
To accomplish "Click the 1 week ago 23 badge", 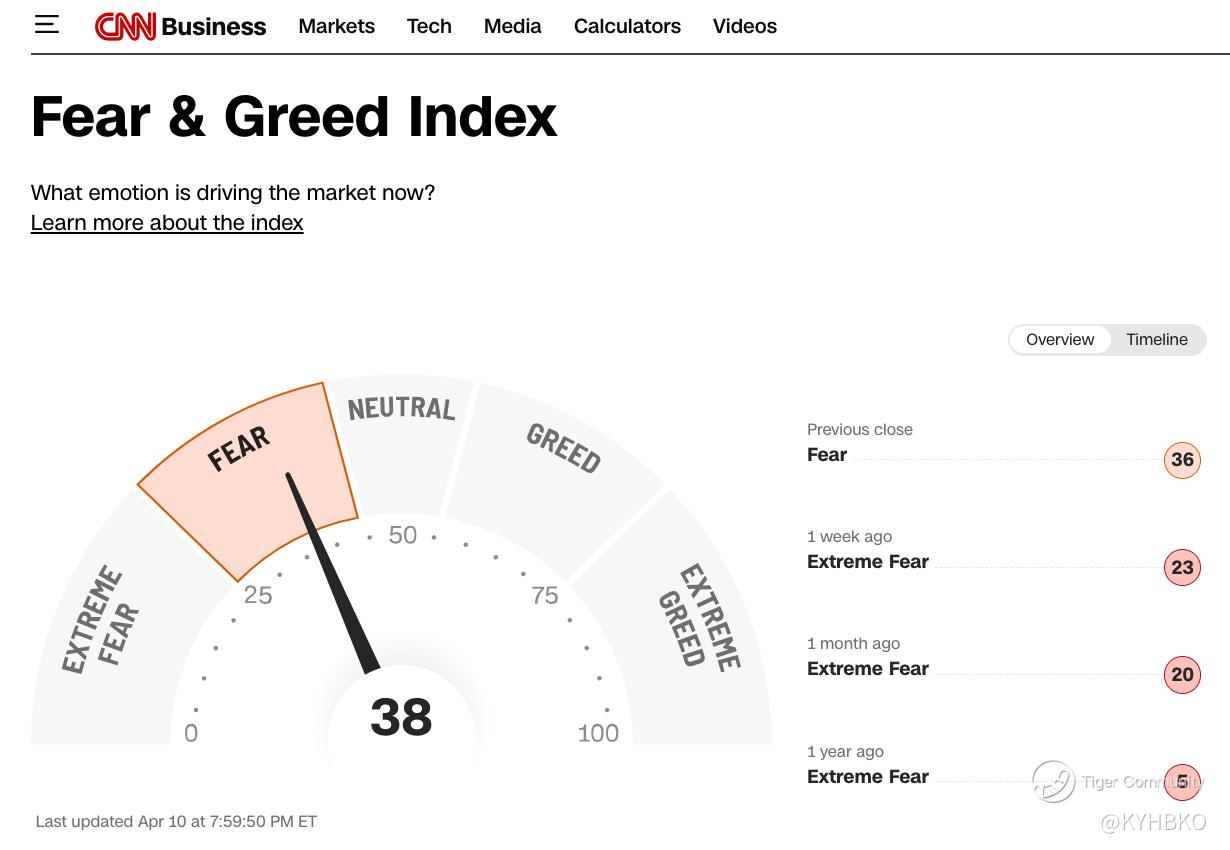I will pos(1182,568).
